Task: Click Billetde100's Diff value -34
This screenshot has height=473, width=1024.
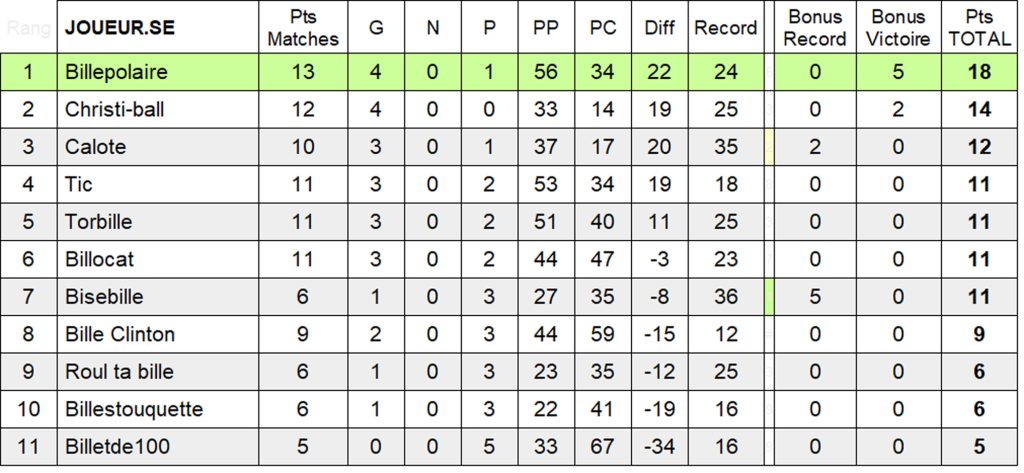Action: click(x=659, y=447)
